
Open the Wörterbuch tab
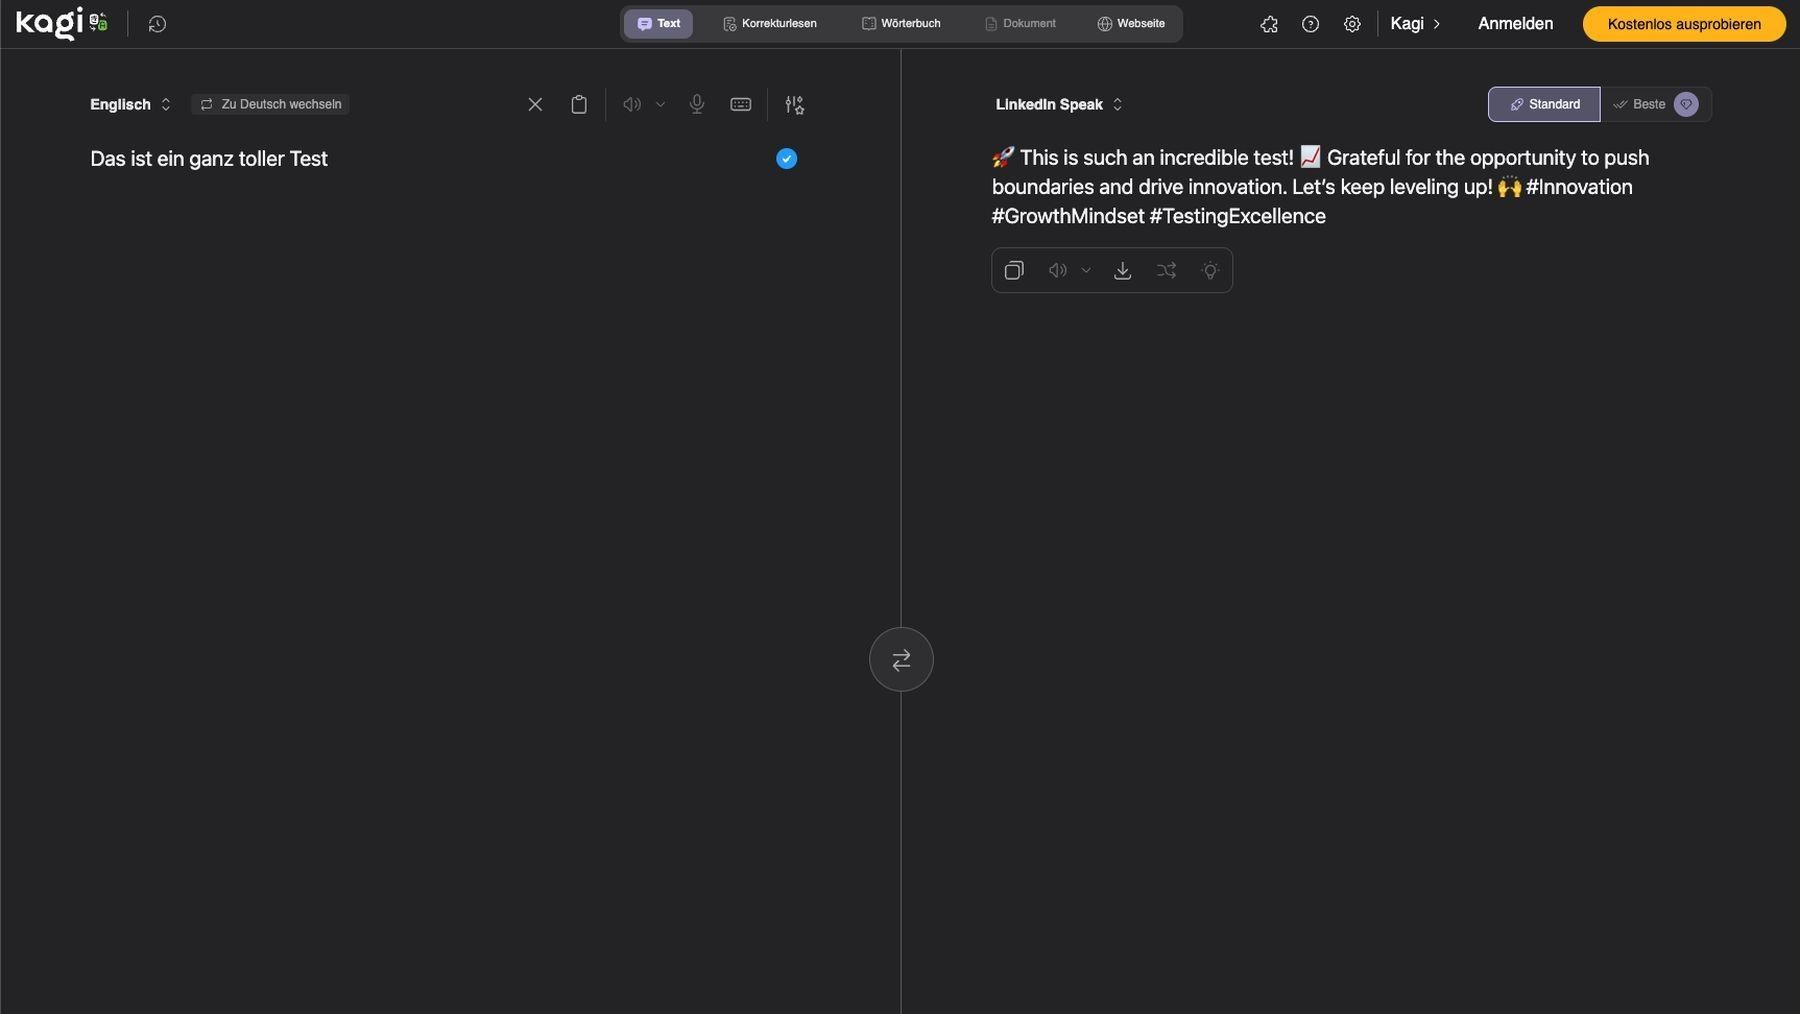(x=901, y=24)
